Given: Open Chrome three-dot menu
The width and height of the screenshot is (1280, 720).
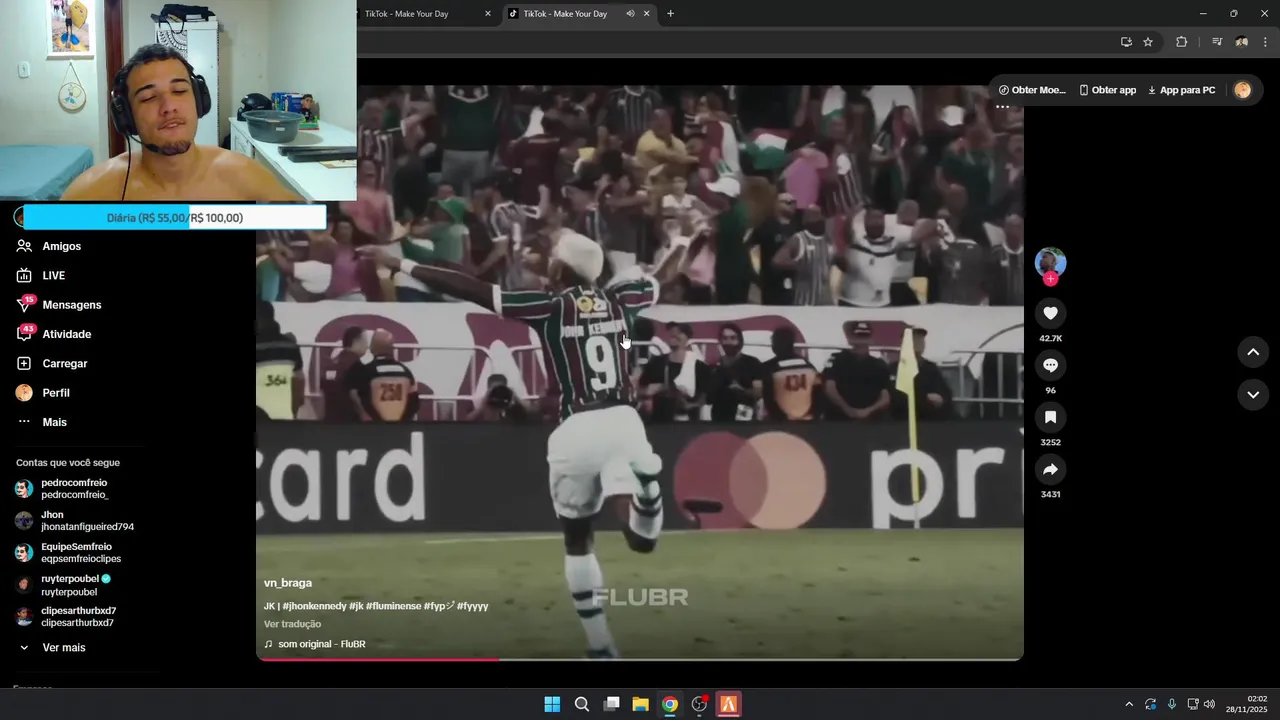Looking at the screenshot, I should coord(1265,42).
